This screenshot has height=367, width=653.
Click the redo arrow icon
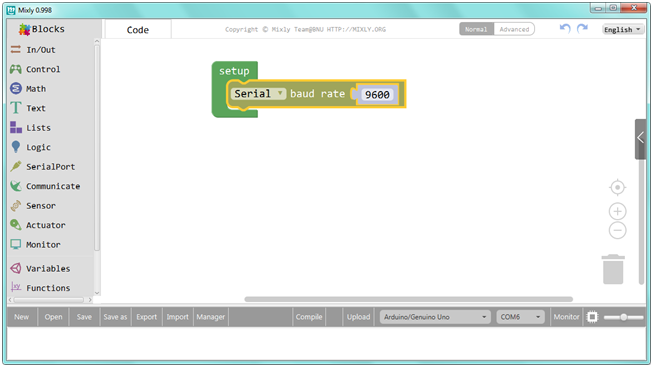pyautogui.click(x=582, y=29)
